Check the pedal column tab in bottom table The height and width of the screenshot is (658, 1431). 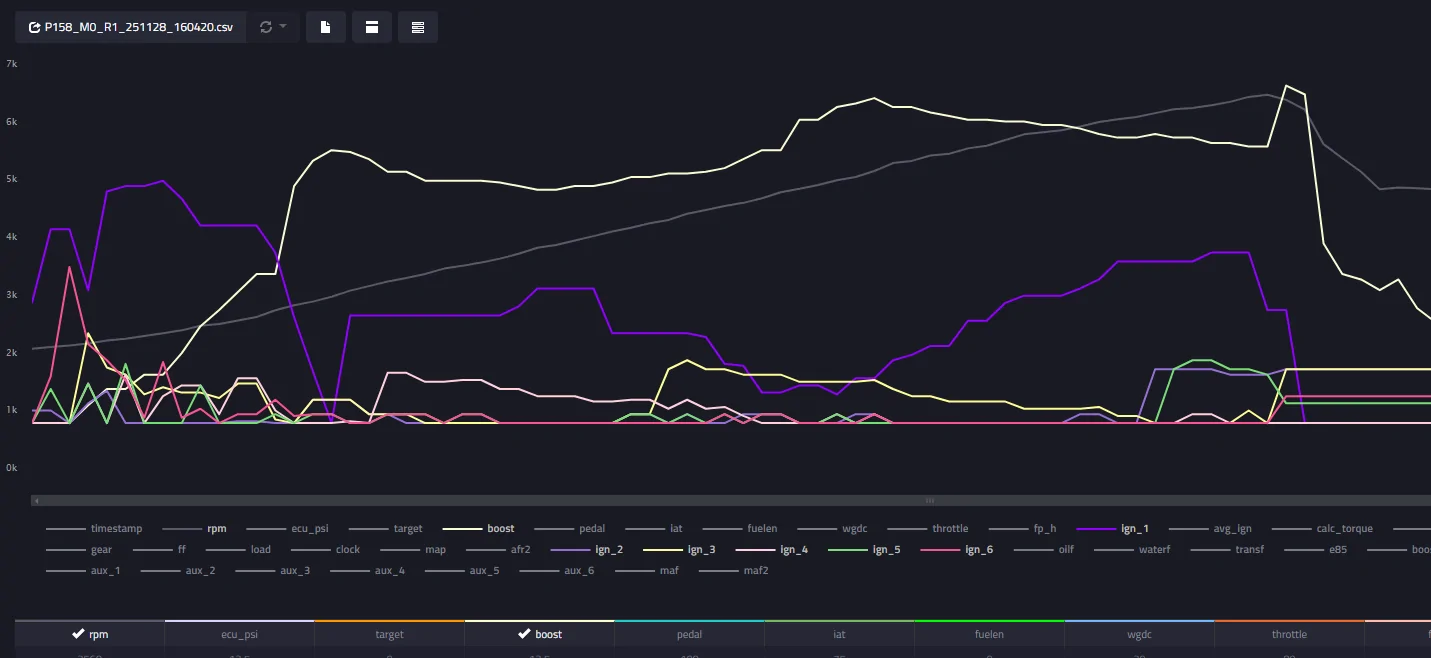689,634
